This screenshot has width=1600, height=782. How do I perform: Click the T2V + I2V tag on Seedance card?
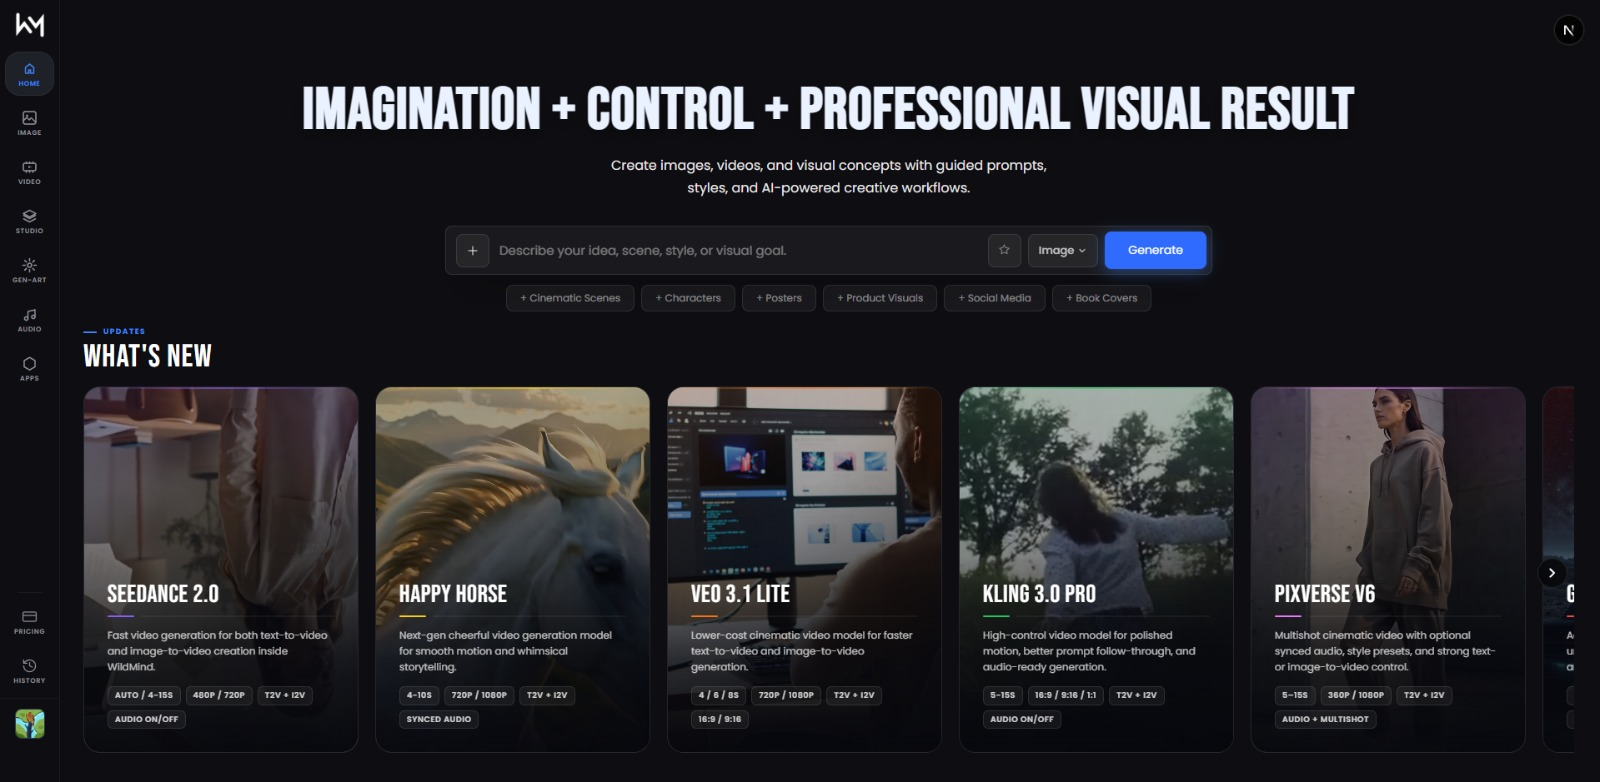tap(285, 695)
